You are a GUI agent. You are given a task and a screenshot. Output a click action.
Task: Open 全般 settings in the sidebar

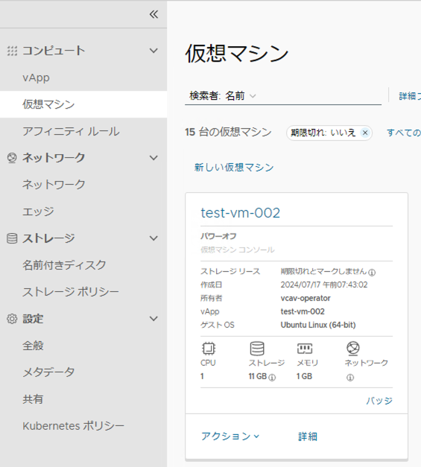(33, 346)
